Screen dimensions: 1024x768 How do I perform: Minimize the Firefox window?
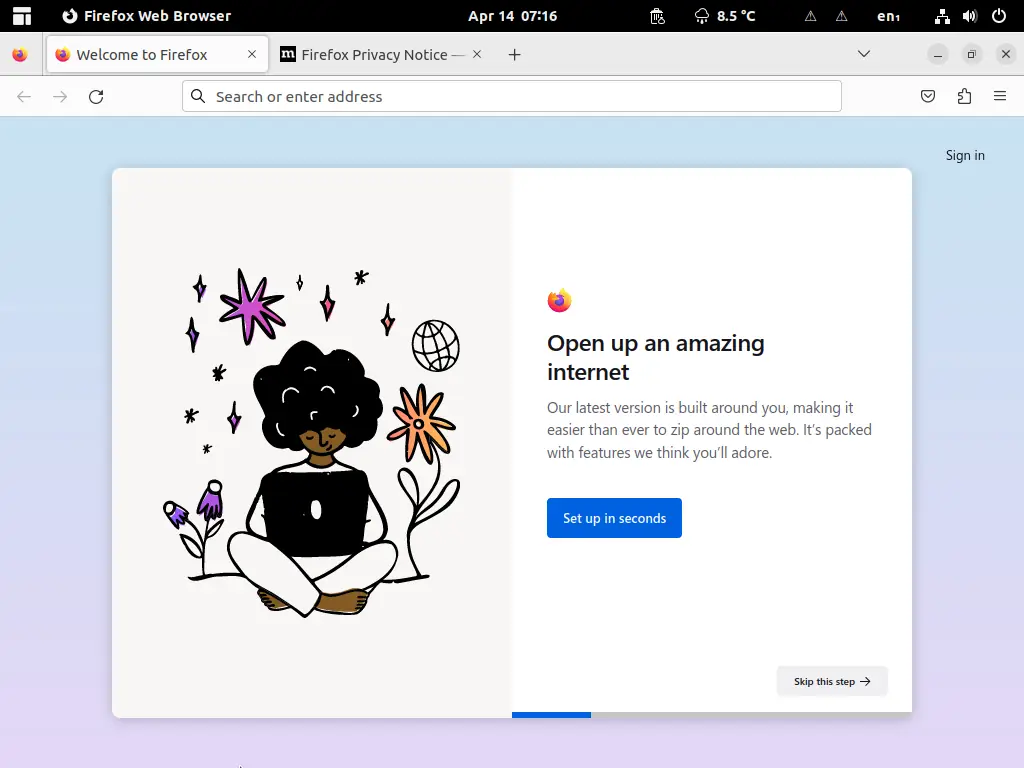[x=938, y=55]
